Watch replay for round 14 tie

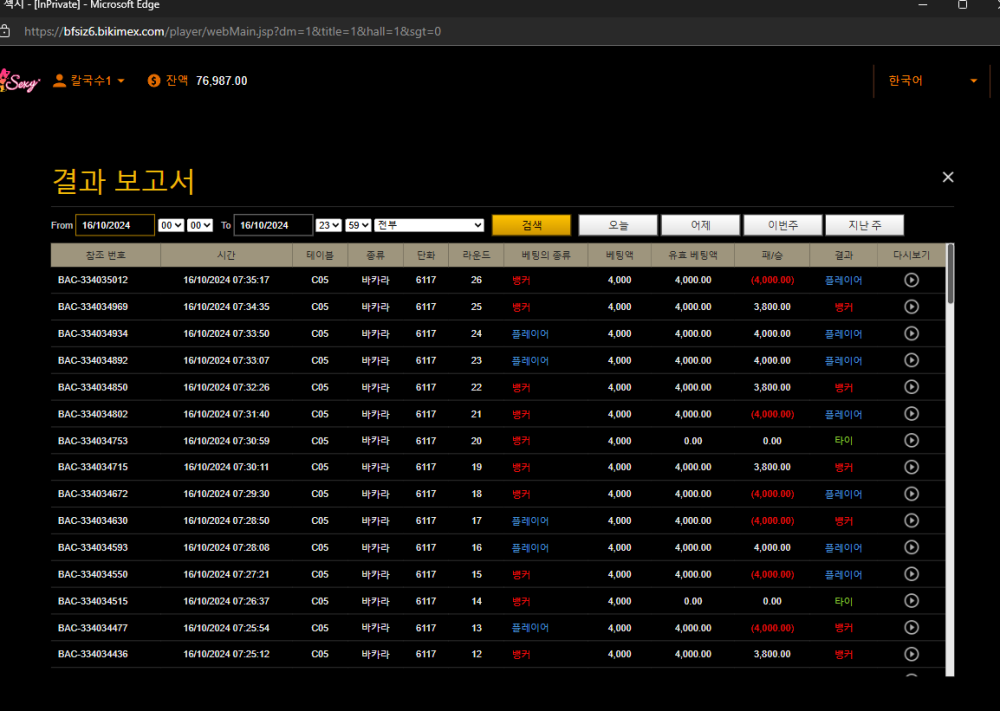pyautogui.click(x=911, y=601)
